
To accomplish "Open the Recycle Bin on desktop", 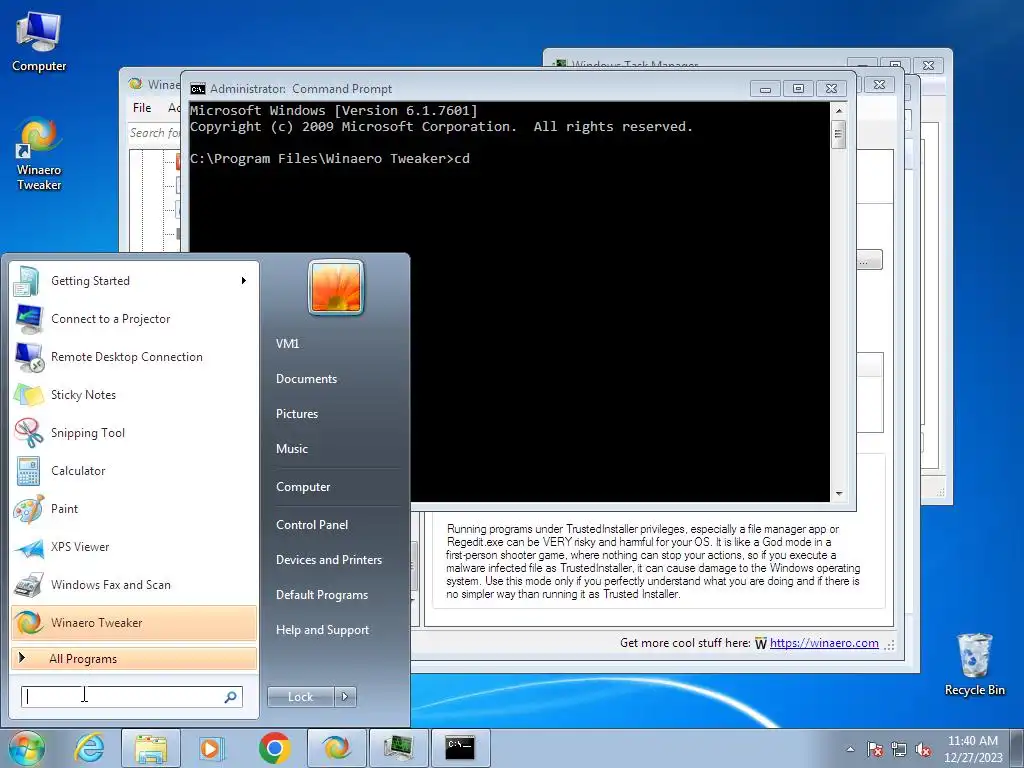I will (974, 665).
